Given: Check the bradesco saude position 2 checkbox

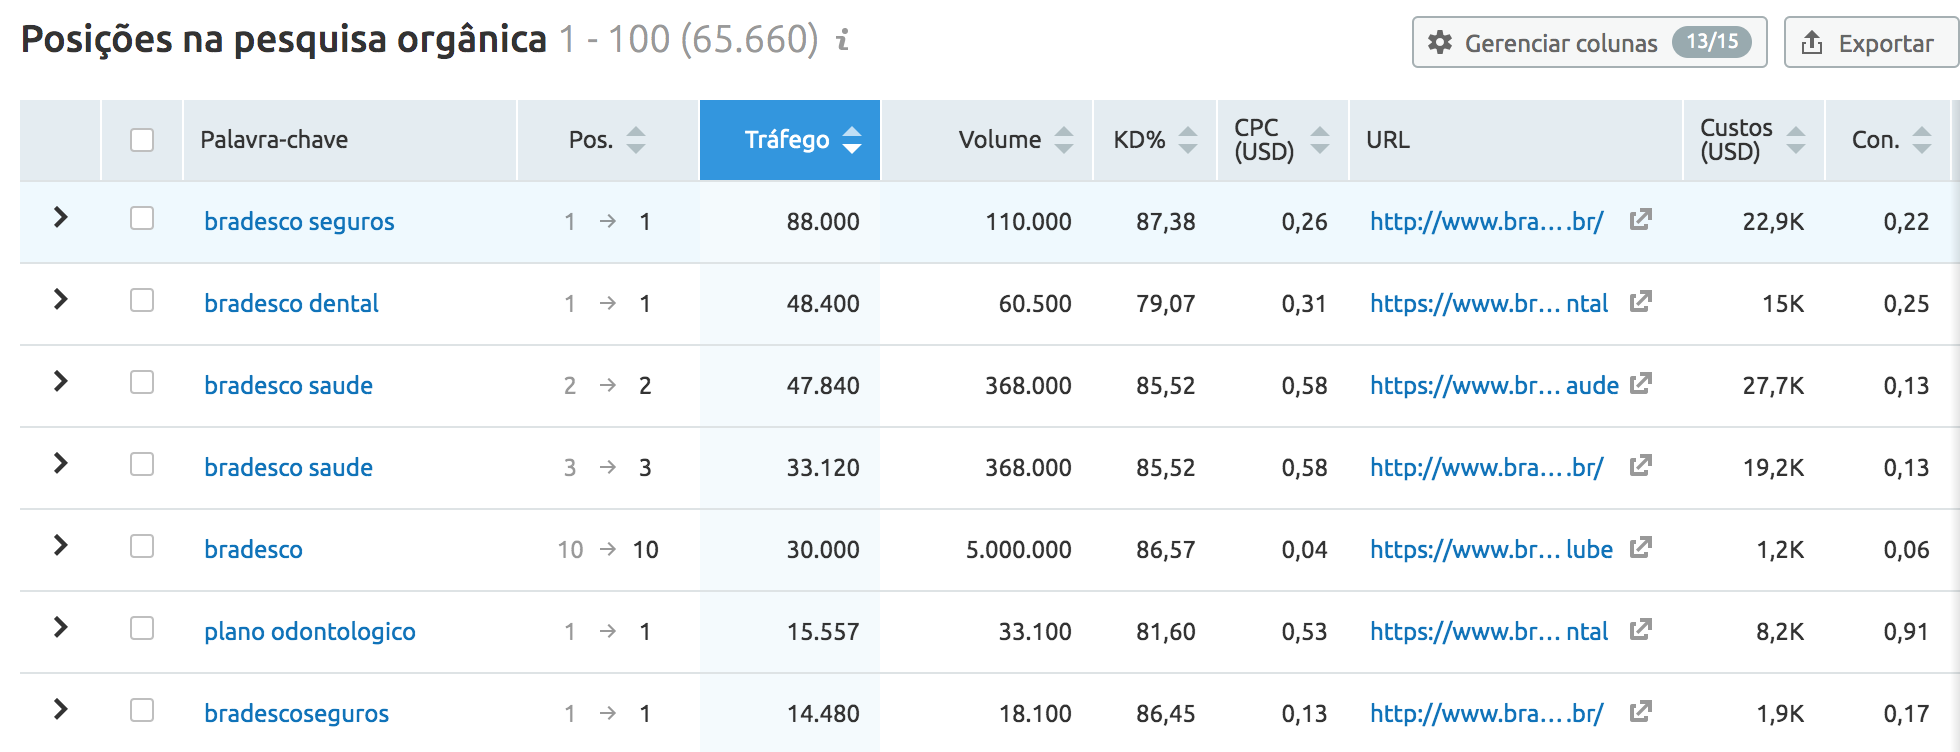Looking at the screenshot, I should (x=142, y=382).
